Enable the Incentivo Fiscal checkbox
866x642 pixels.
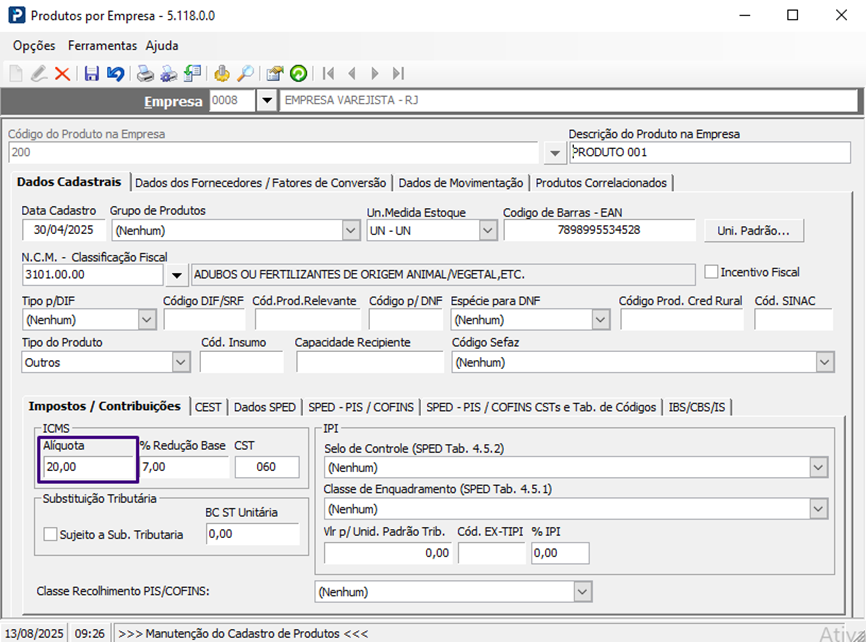[712, 272]
